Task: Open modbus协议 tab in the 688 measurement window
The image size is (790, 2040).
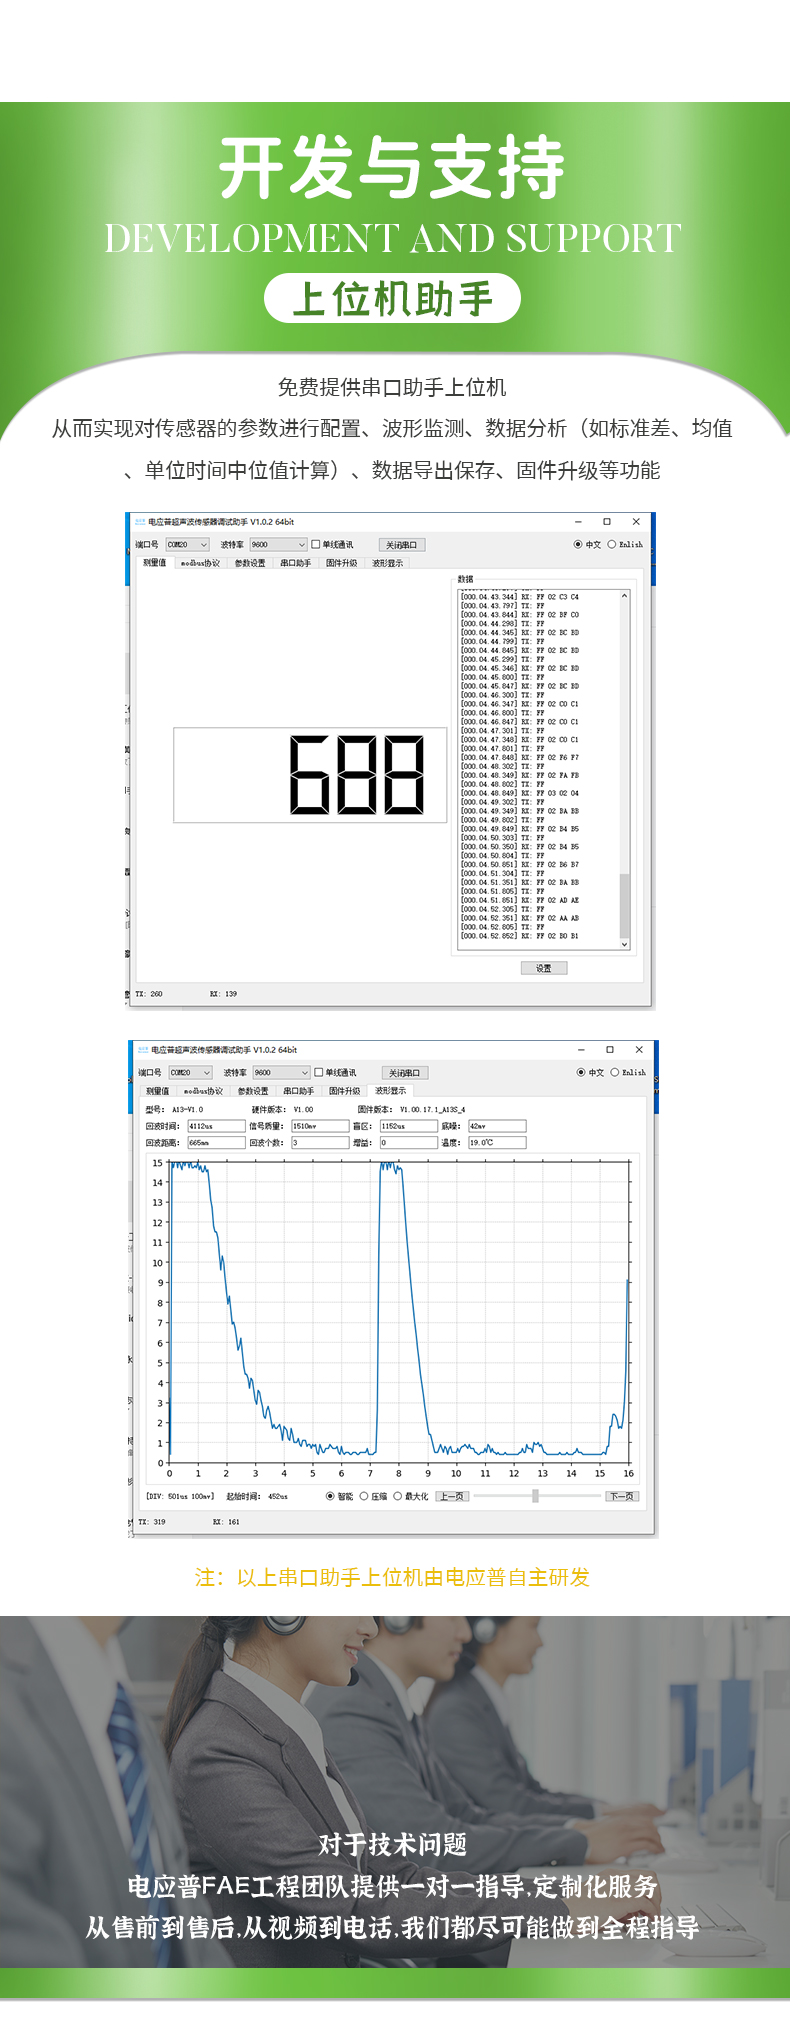Action: pos(200,563)
